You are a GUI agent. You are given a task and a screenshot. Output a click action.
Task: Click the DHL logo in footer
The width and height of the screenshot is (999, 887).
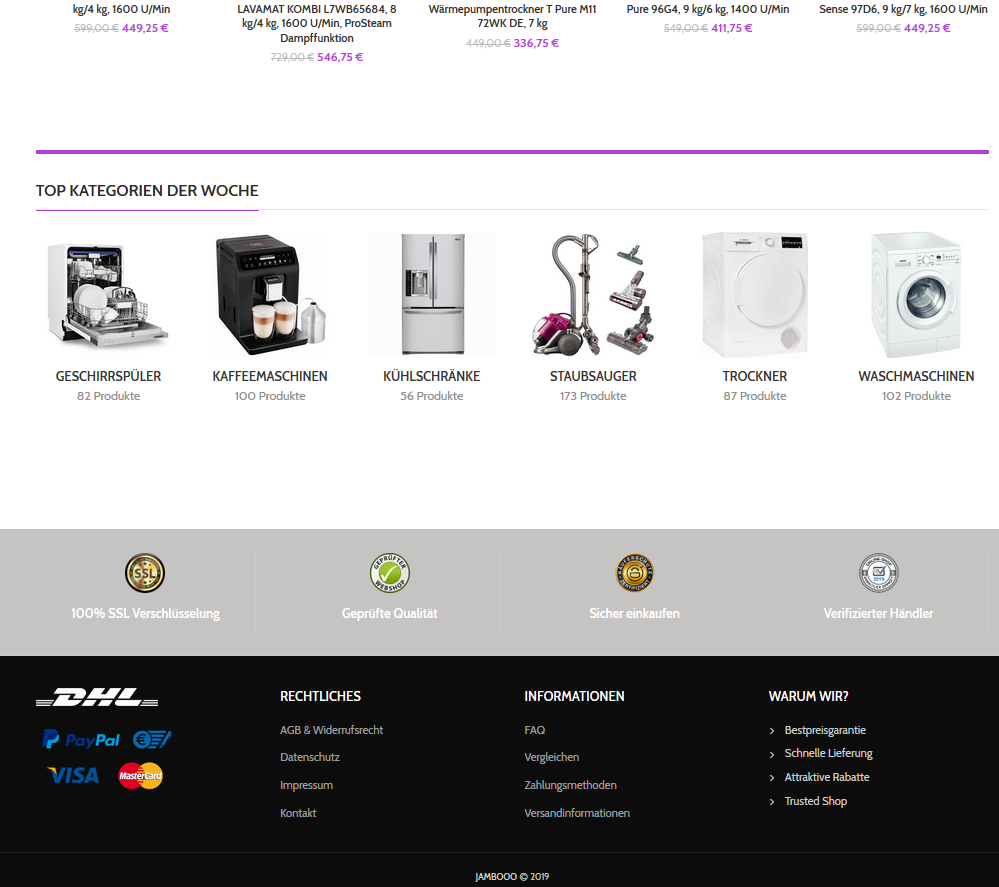click(97, 697)
